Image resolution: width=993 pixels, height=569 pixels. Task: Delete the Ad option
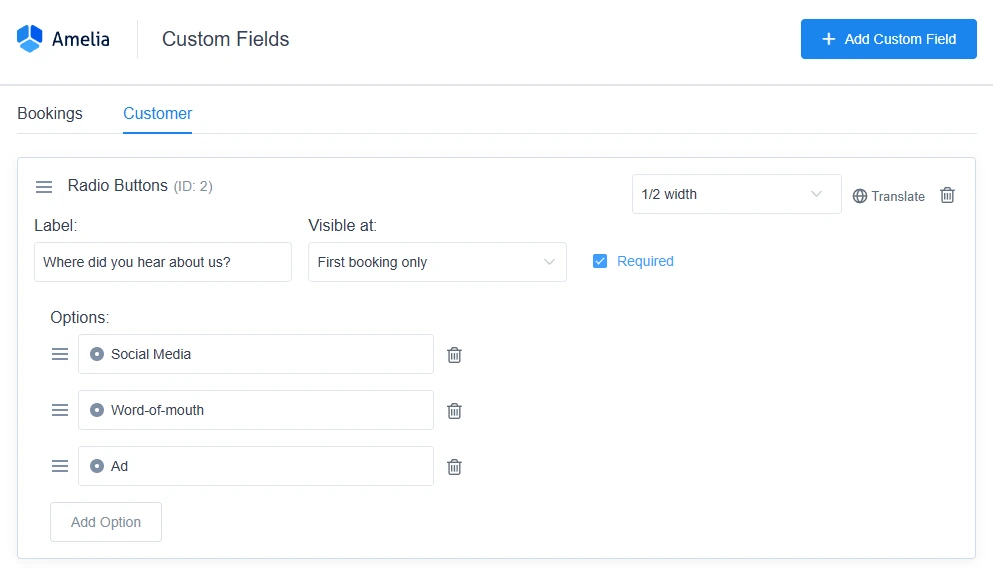tap(454, 467)
